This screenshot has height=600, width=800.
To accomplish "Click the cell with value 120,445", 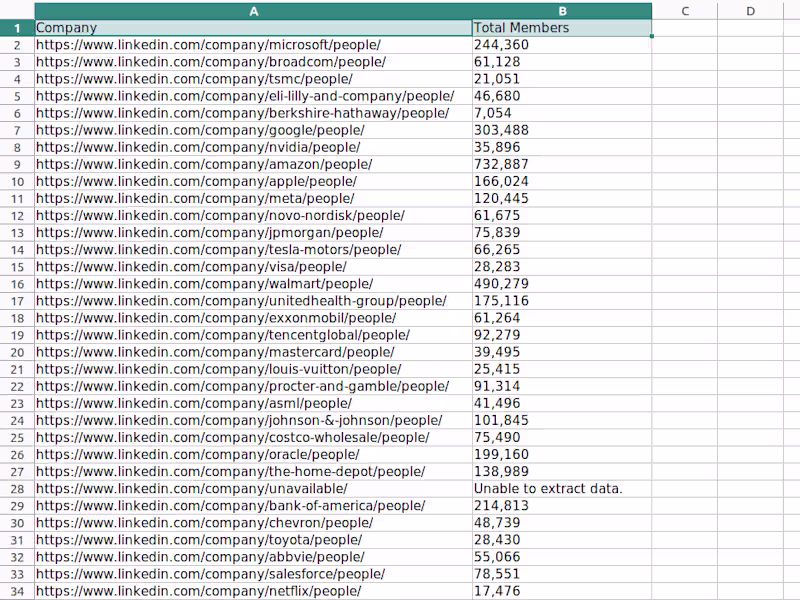I will coord(562,198).
